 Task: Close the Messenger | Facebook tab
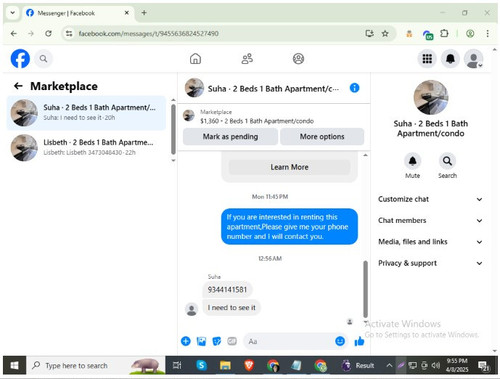127,13
